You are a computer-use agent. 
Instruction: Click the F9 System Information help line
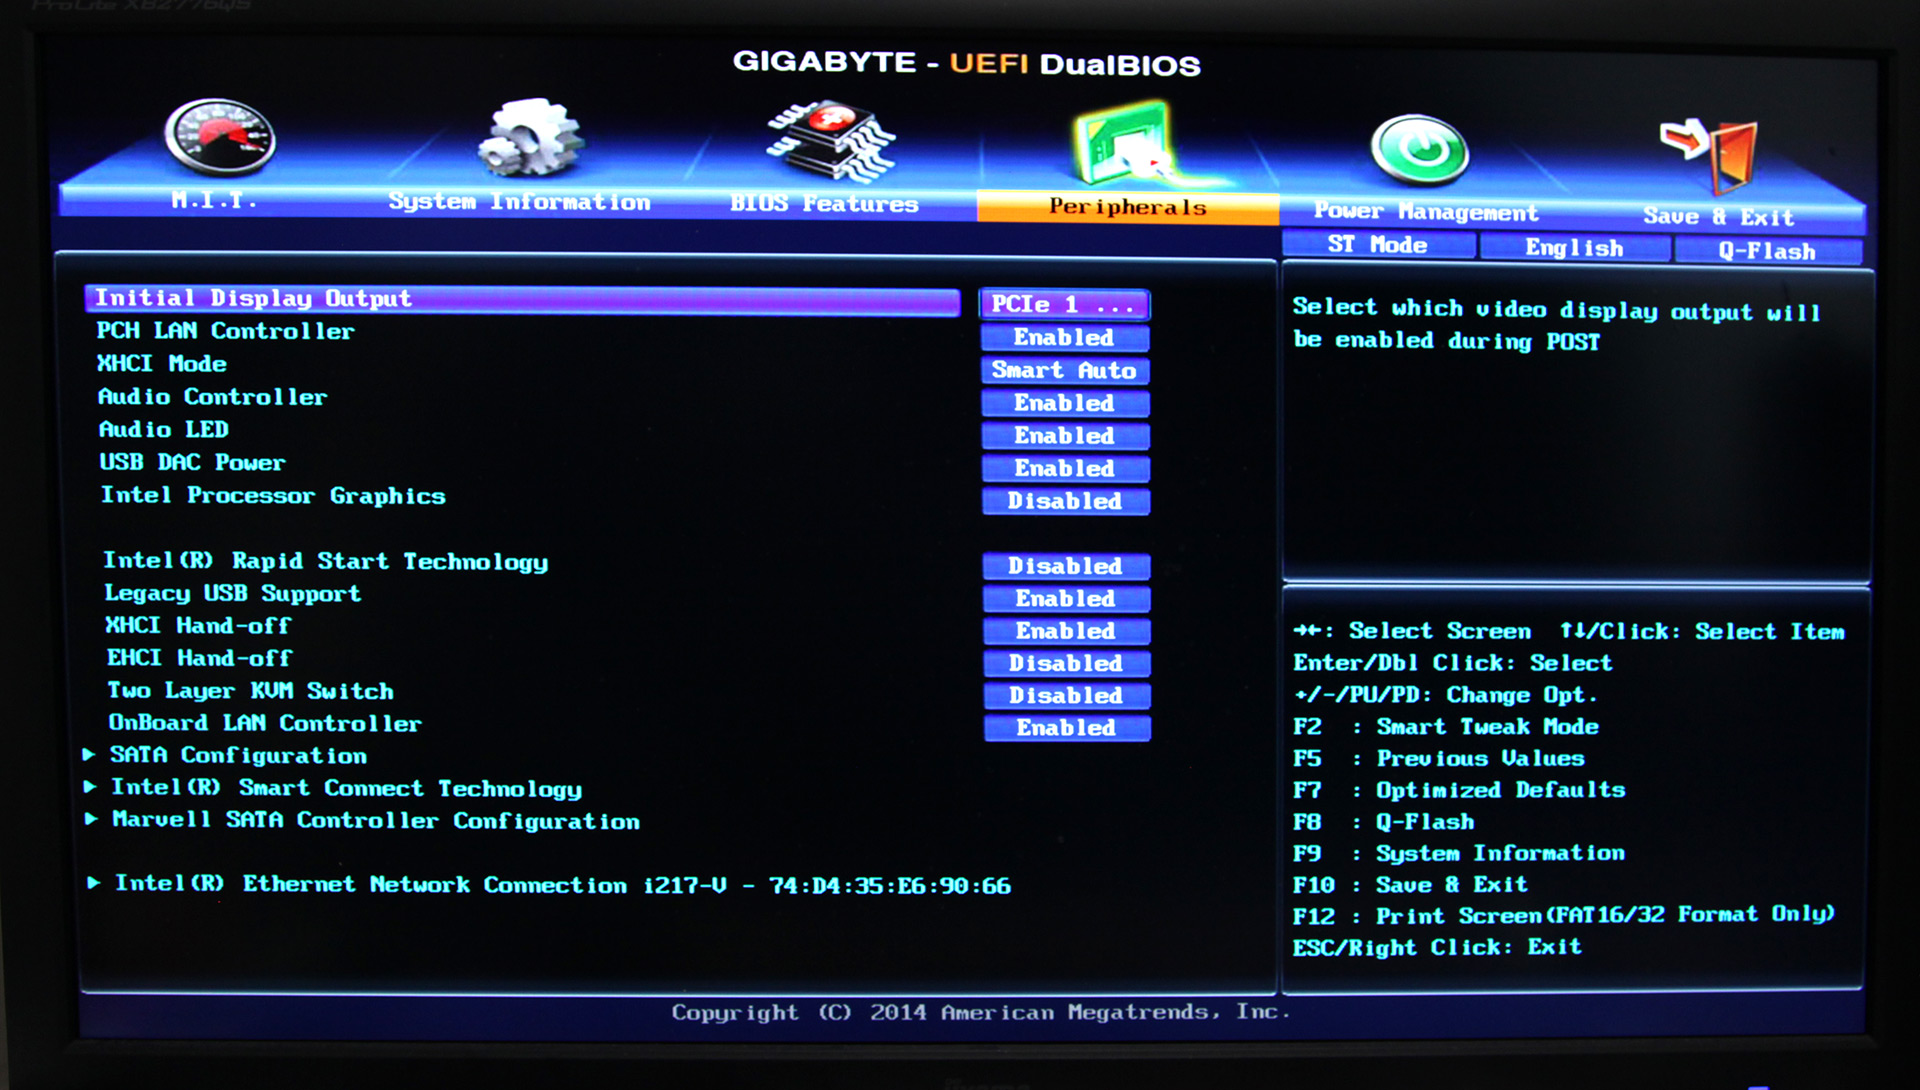point(1459,853)
